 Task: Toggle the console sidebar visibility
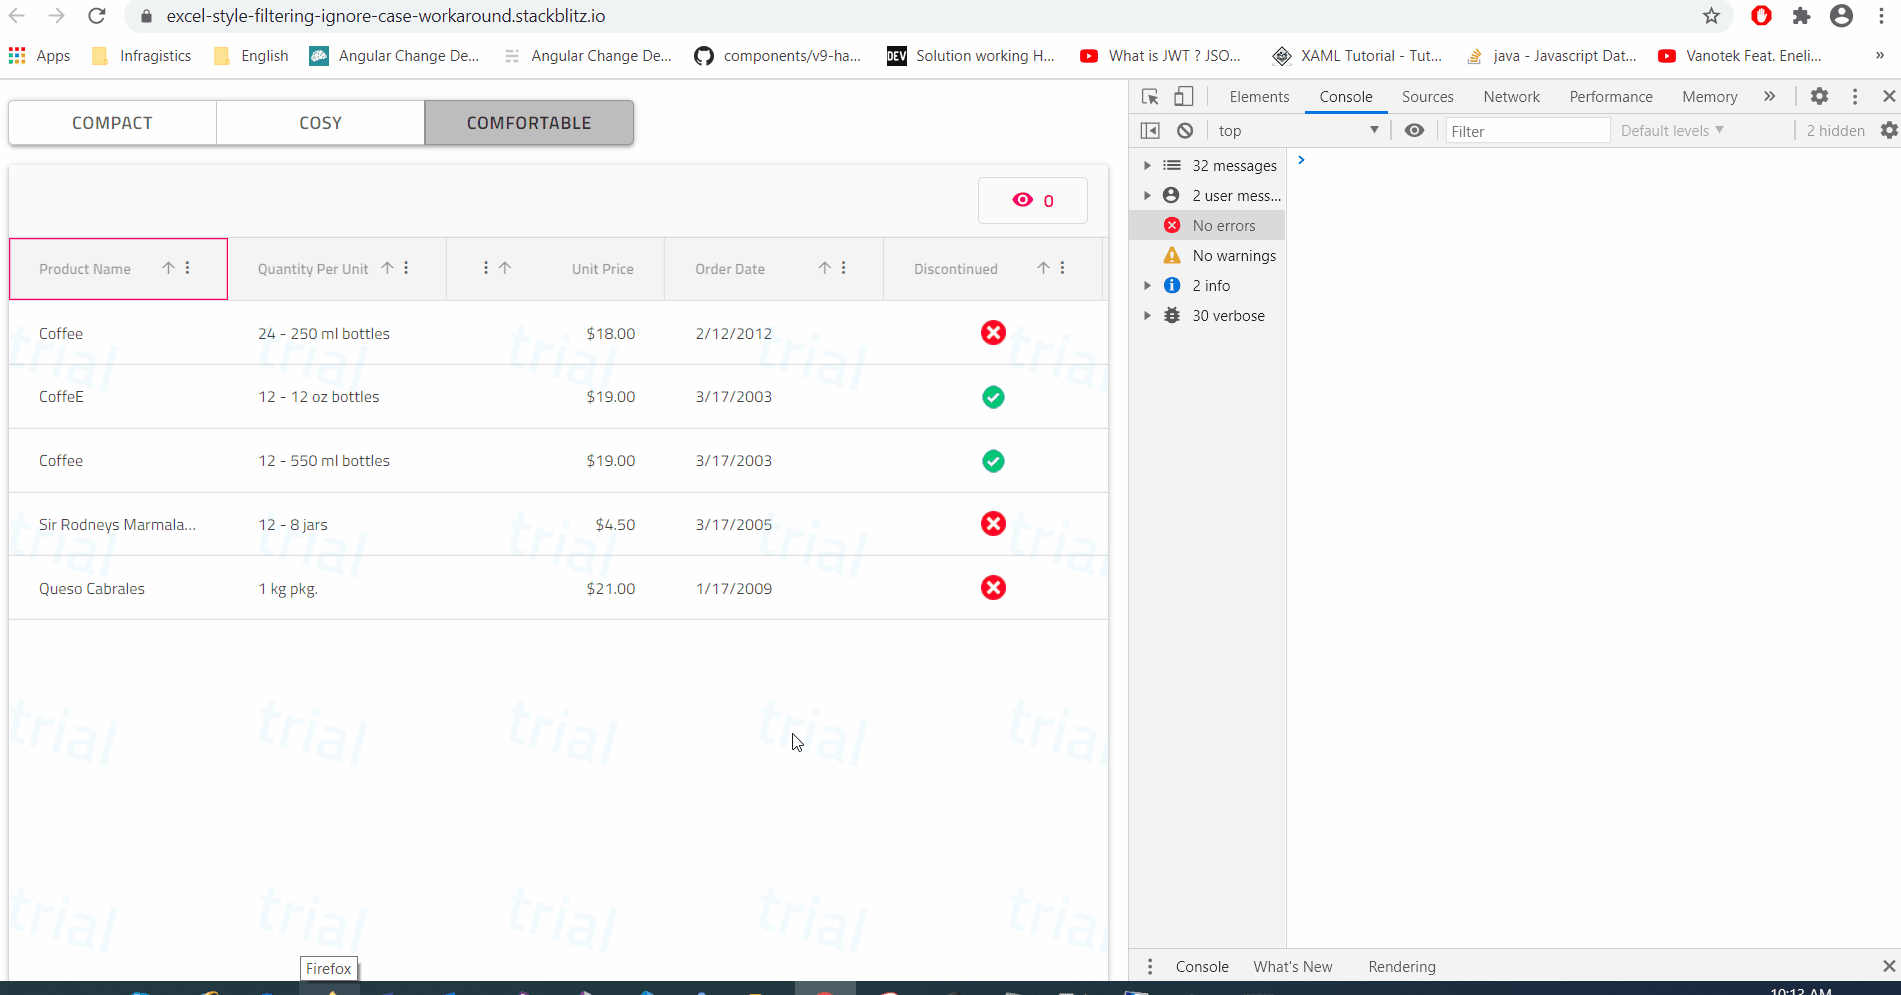1150,131
